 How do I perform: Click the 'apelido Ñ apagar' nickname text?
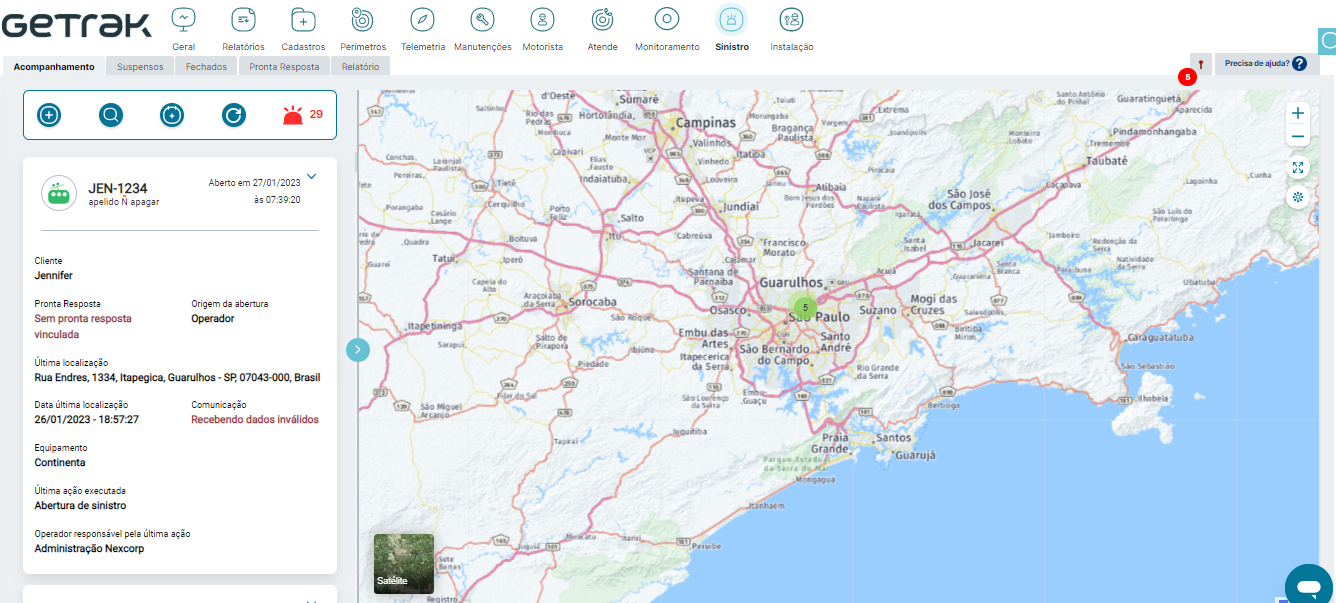click(124, 202)
